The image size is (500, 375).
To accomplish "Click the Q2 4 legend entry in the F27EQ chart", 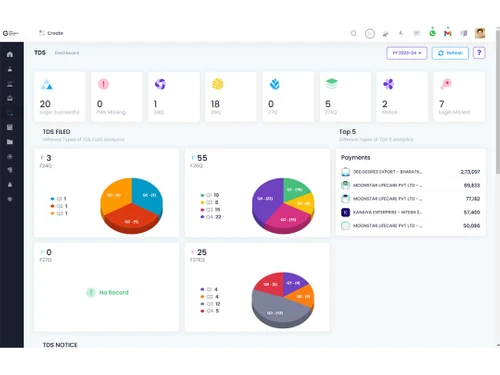I will click(209, 297).
